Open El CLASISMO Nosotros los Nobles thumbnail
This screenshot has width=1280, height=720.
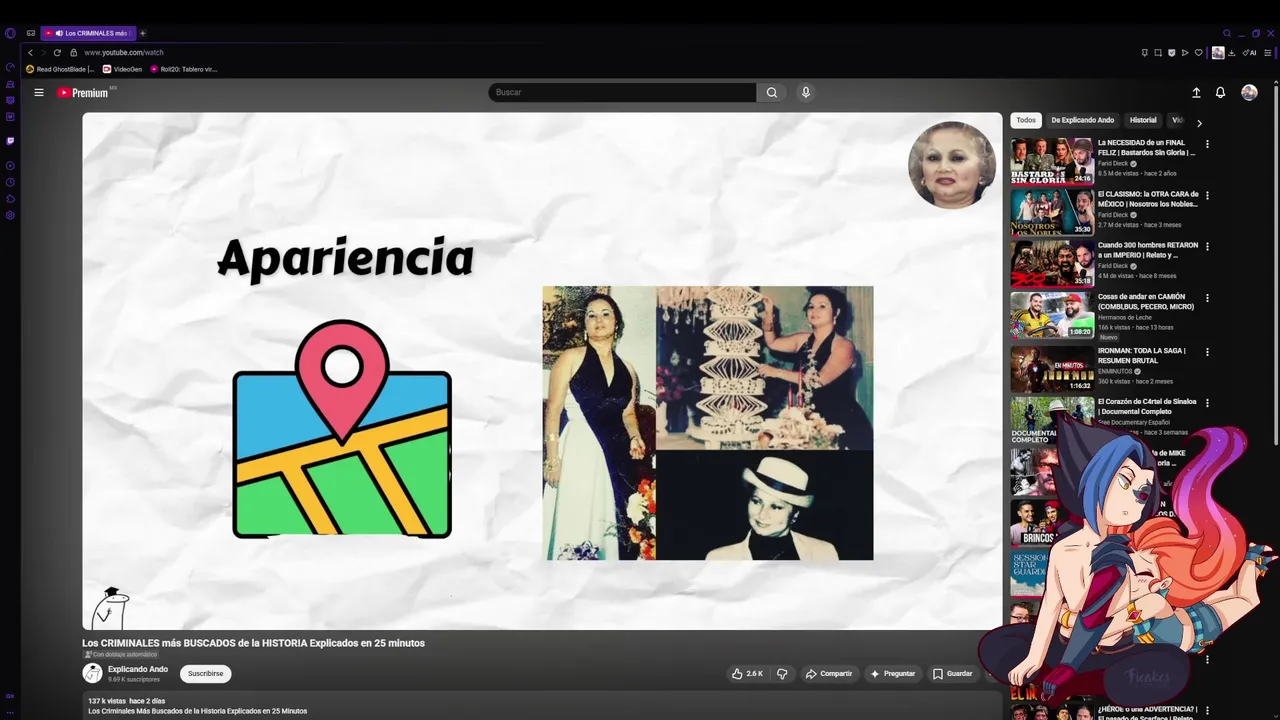(1052, 212)
